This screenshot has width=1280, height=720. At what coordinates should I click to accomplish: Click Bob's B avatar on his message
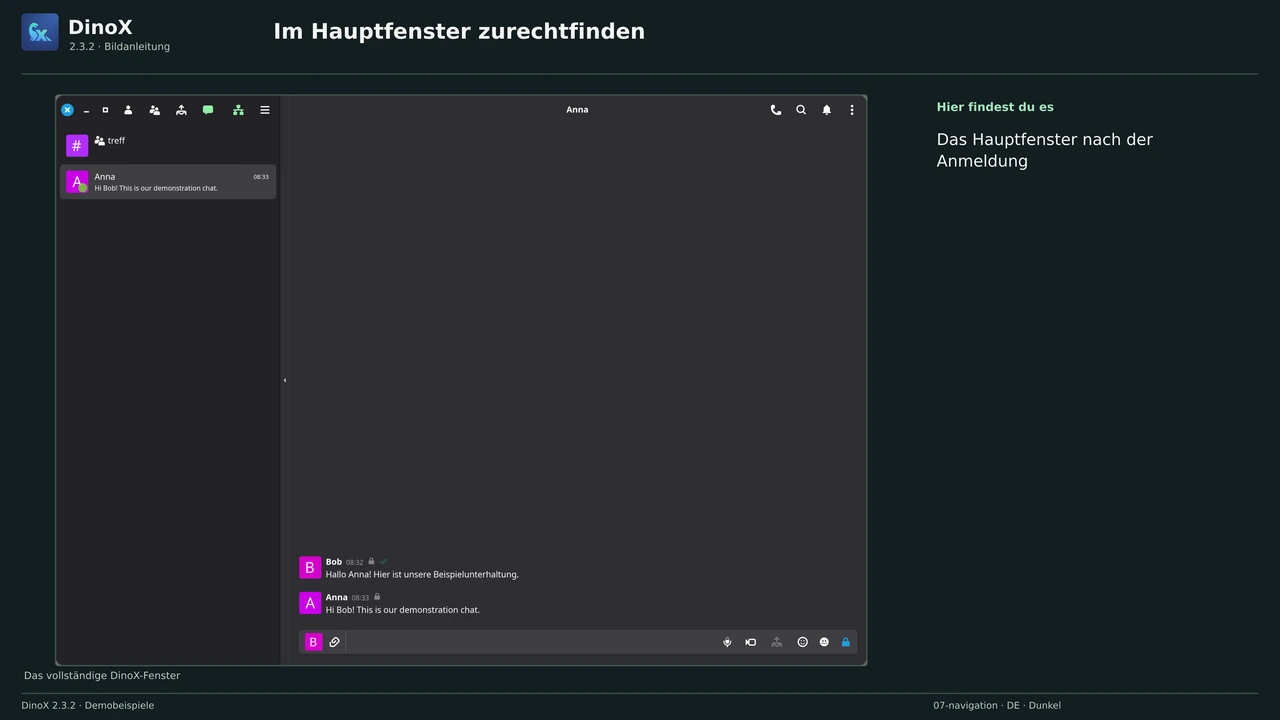[x=310, y=568]
